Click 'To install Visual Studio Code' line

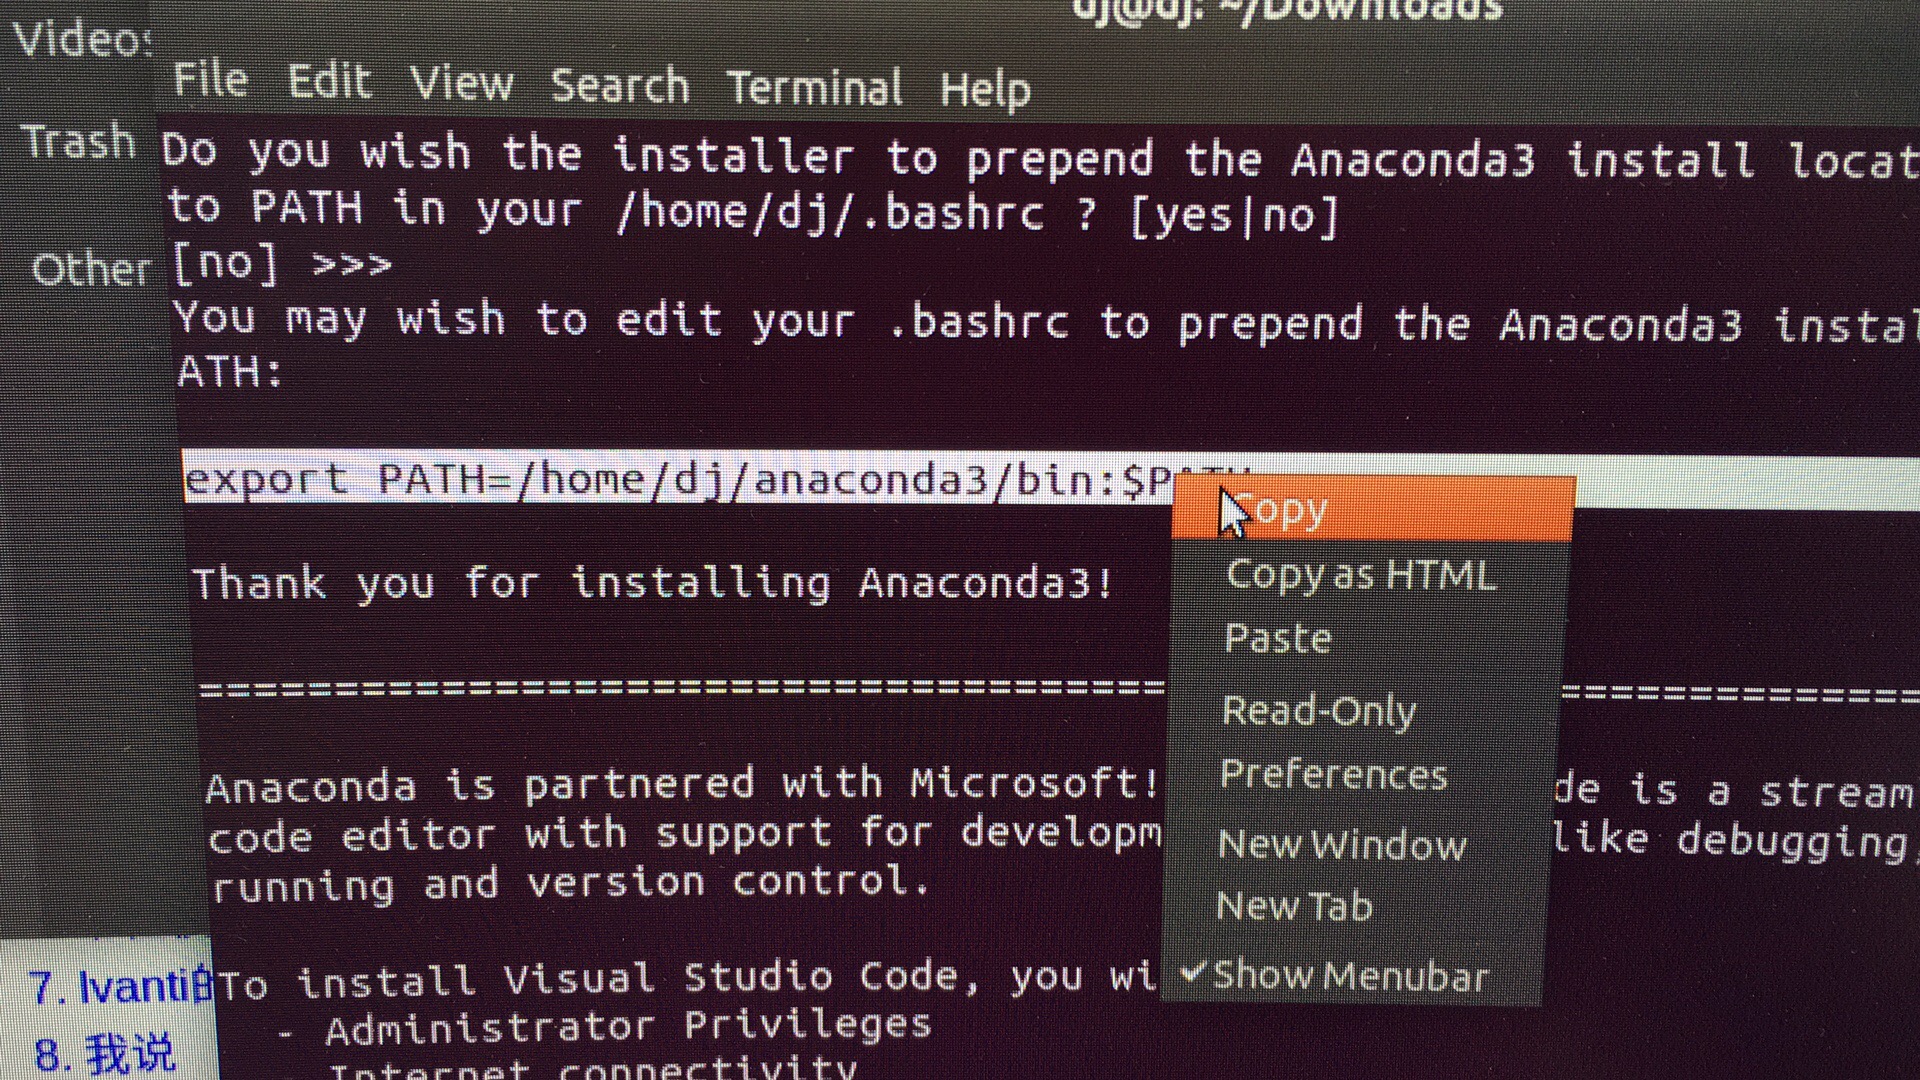[x=688, y=979]
